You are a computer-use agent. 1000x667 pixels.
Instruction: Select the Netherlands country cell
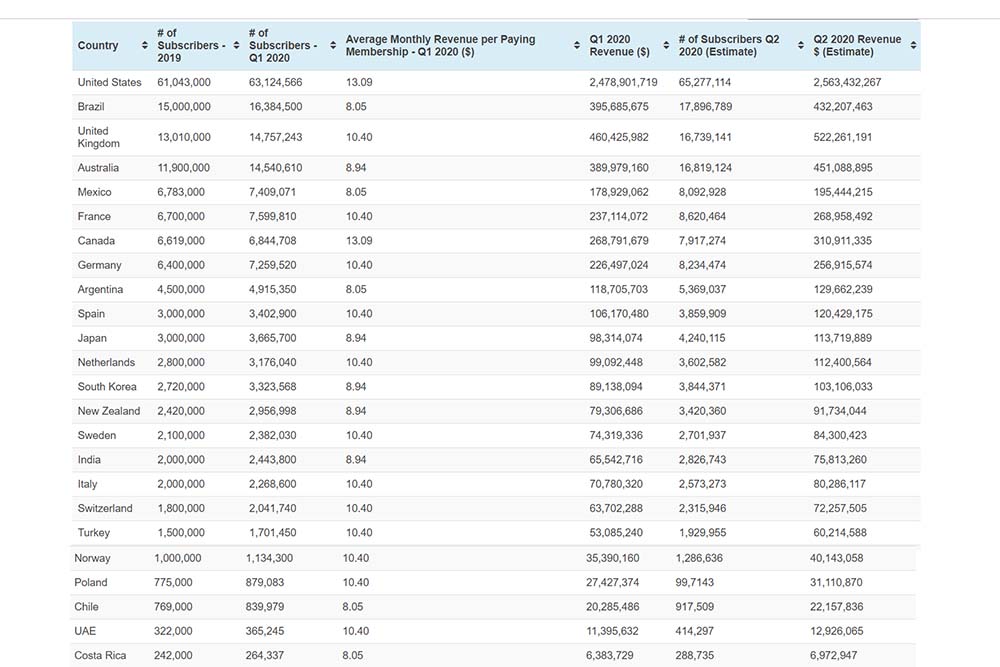[107, 362]
